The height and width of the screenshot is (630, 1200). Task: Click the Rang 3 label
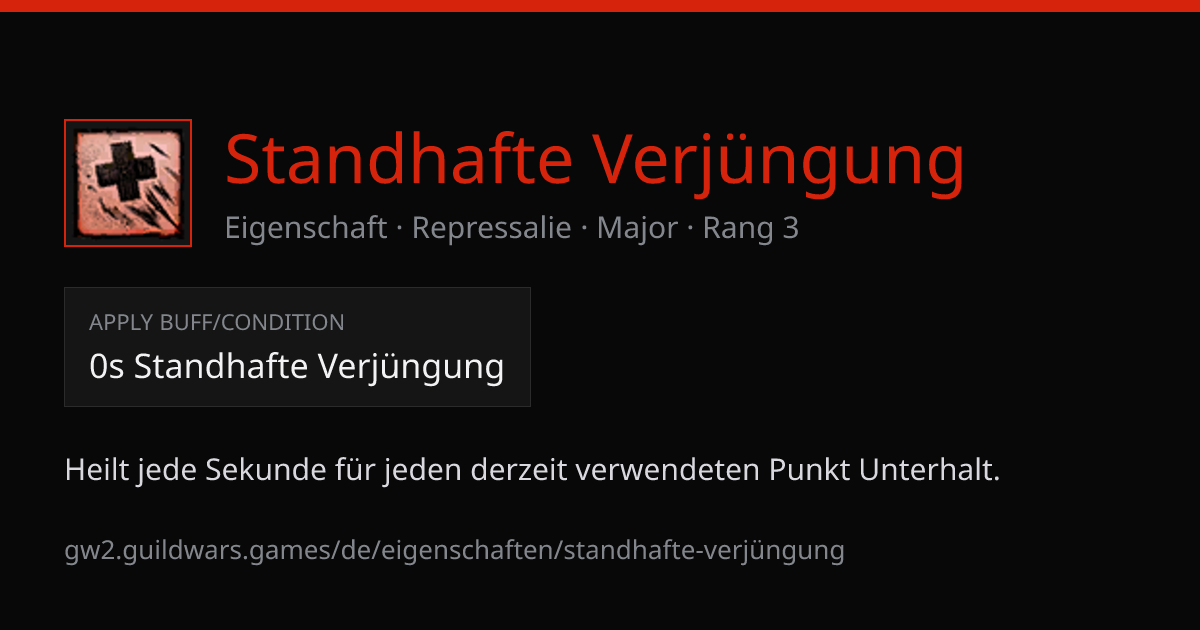(751, 229)
